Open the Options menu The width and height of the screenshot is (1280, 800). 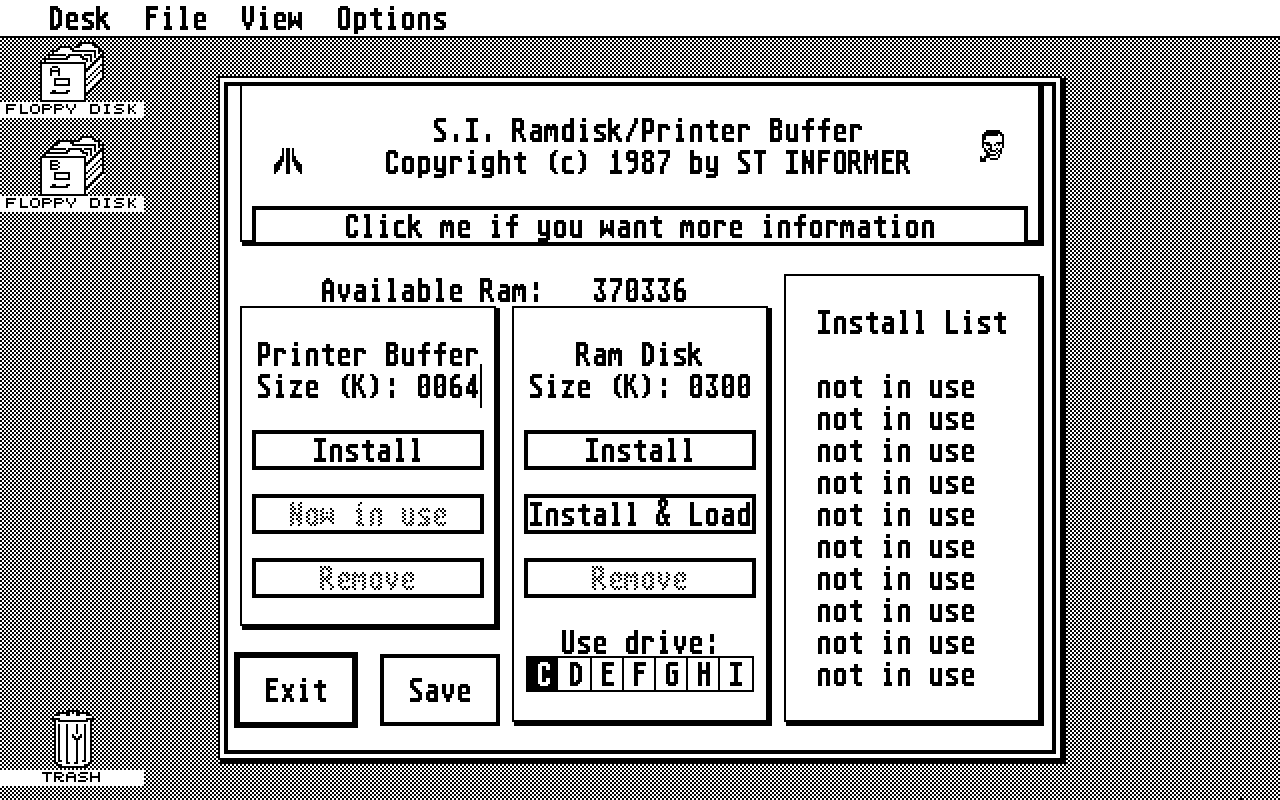[x=391, y=18]
